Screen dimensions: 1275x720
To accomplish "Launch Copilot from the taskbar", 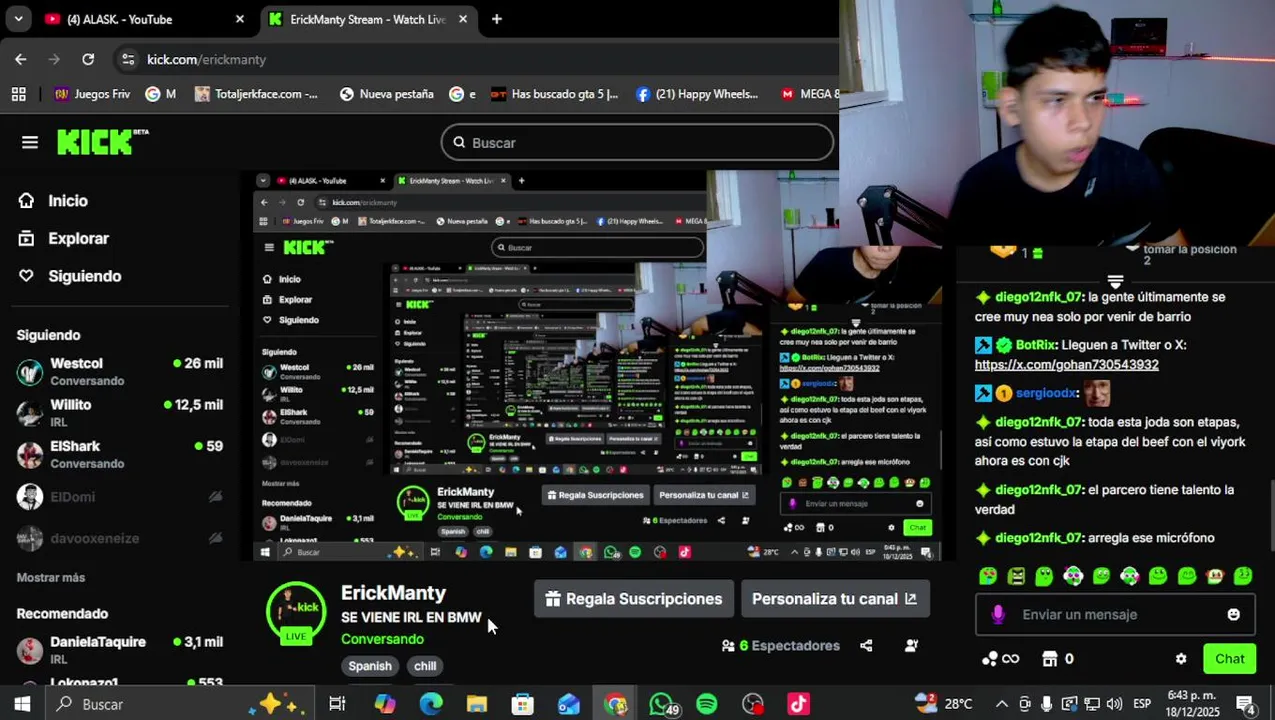I will pos(384,704).
